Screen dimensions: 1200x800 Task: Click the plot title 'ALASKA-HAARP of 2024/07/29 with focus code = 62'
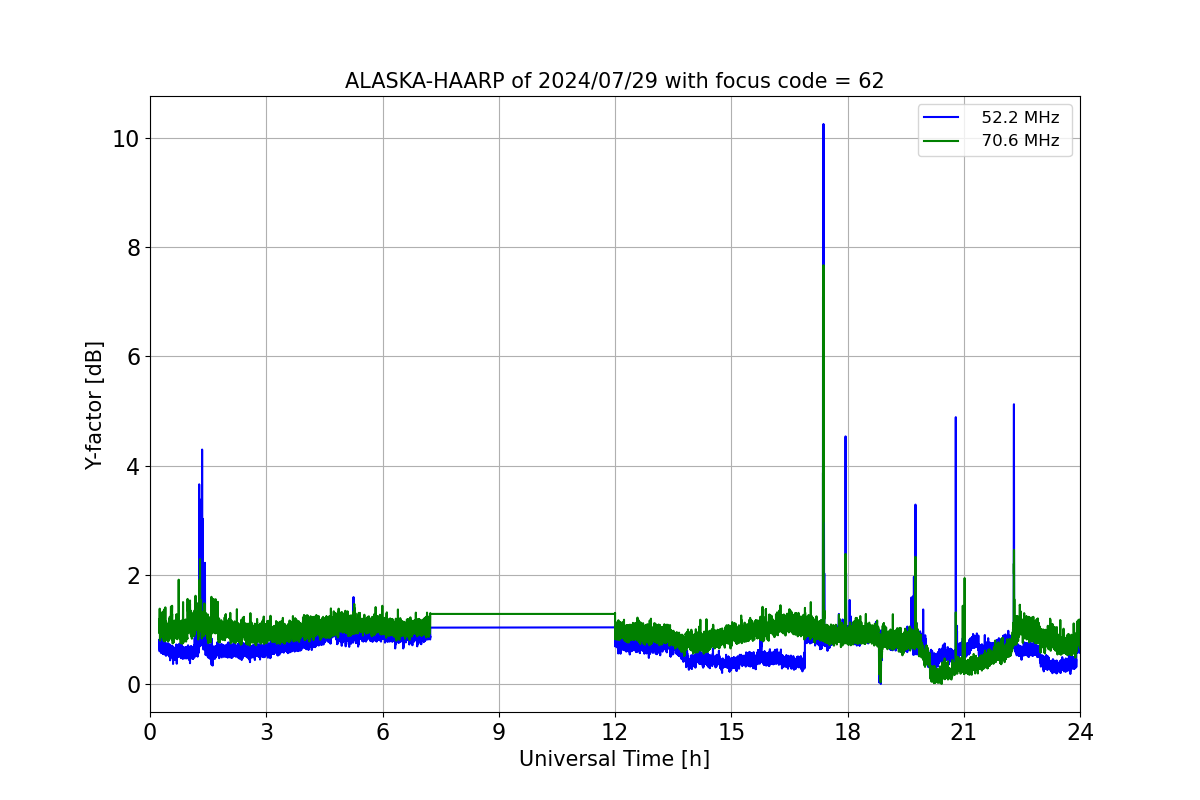coord(614,81)
